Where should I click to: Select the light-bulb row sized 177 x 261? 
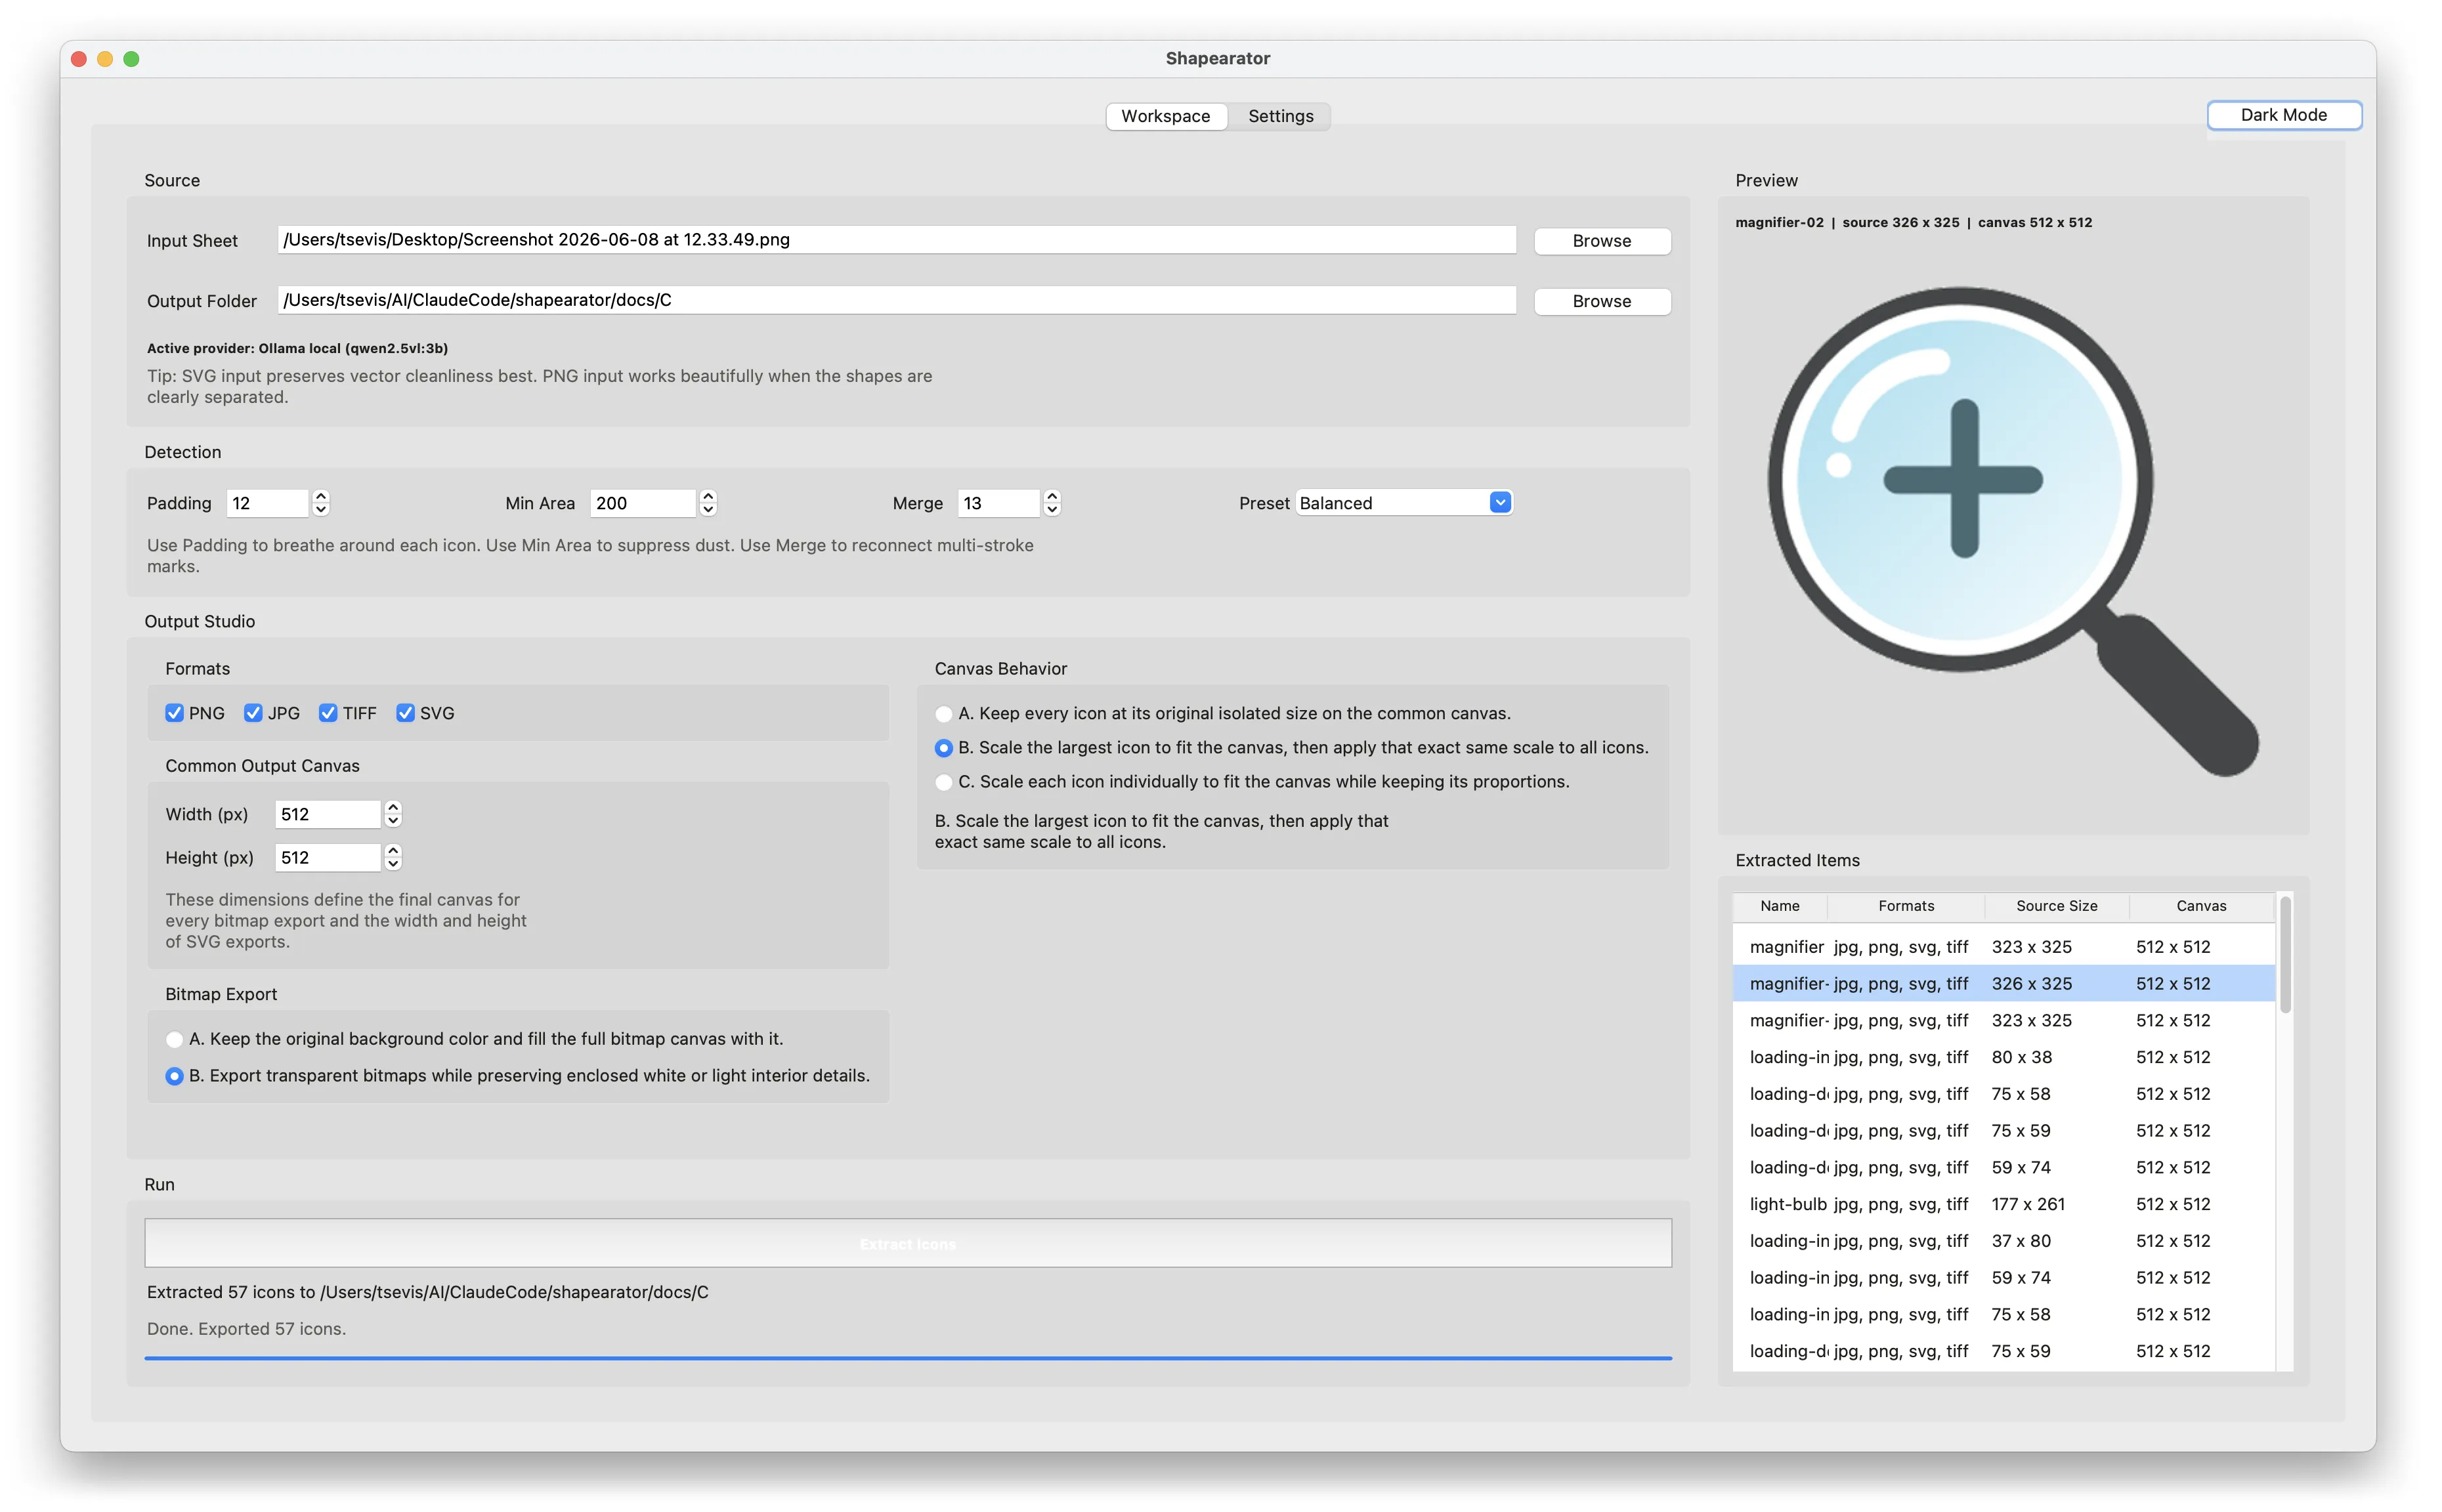click(2003, 1204)
